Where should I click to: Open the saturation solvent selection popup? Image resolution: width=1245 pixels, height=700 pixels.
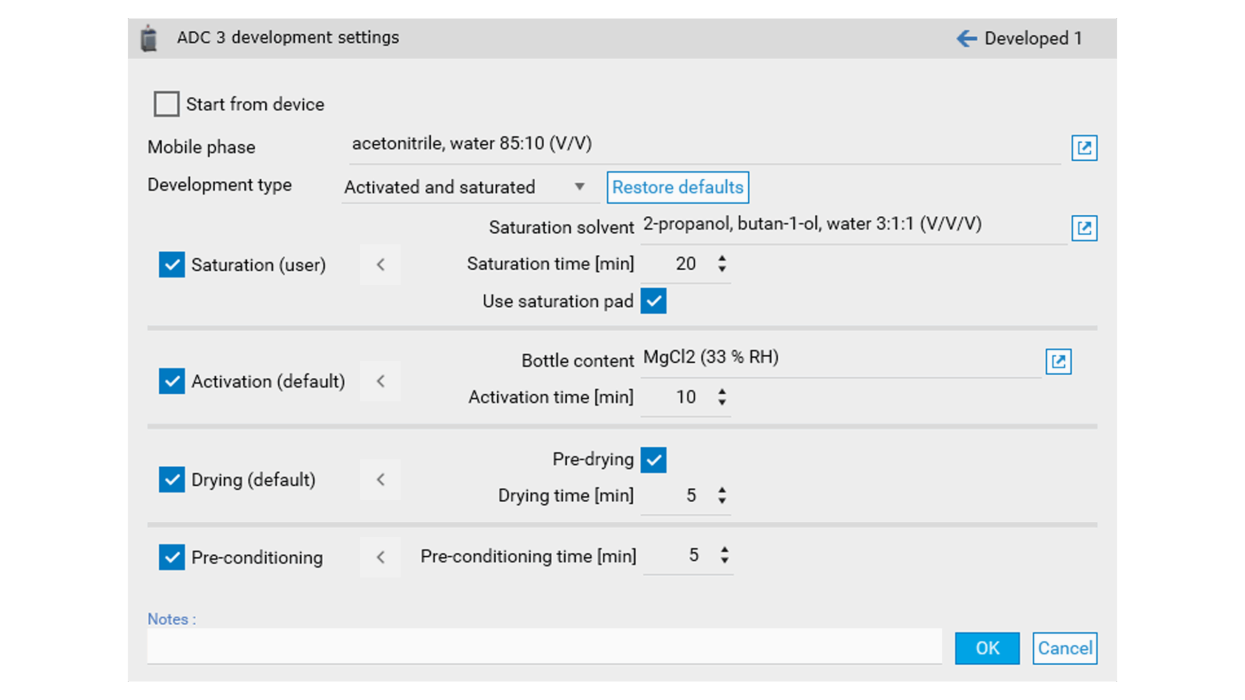tap(1084, 228)
